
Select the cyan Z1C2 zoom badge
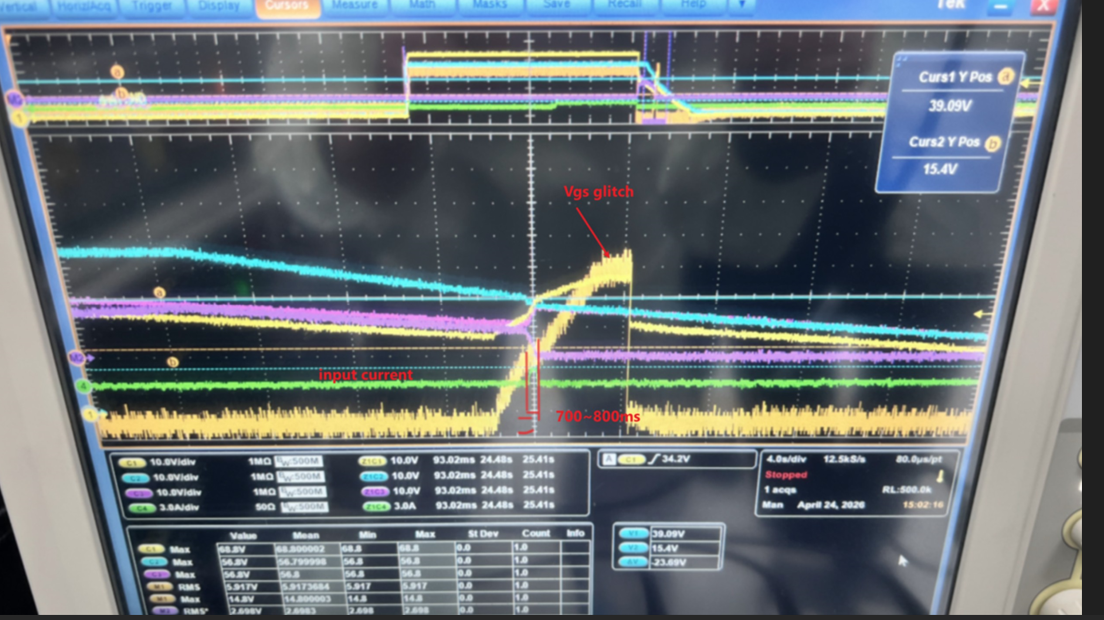pos(375,476)
